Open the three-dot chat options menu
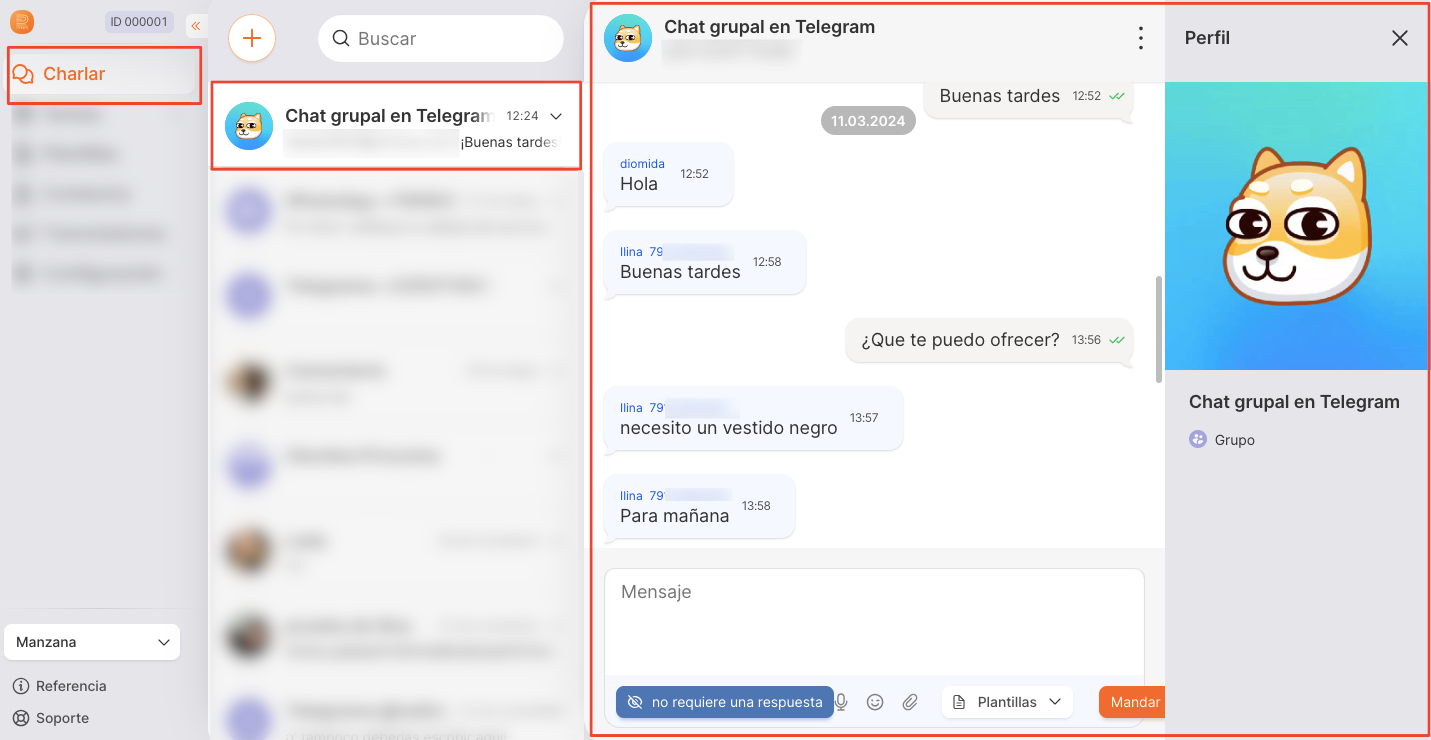 (1140, 38)
